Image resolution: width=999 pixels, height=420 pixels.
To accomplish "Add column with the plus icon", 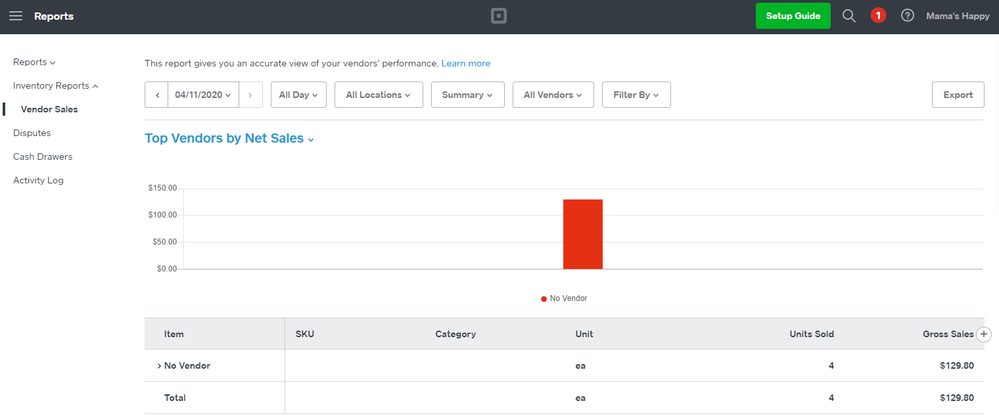I will [984, 334].
